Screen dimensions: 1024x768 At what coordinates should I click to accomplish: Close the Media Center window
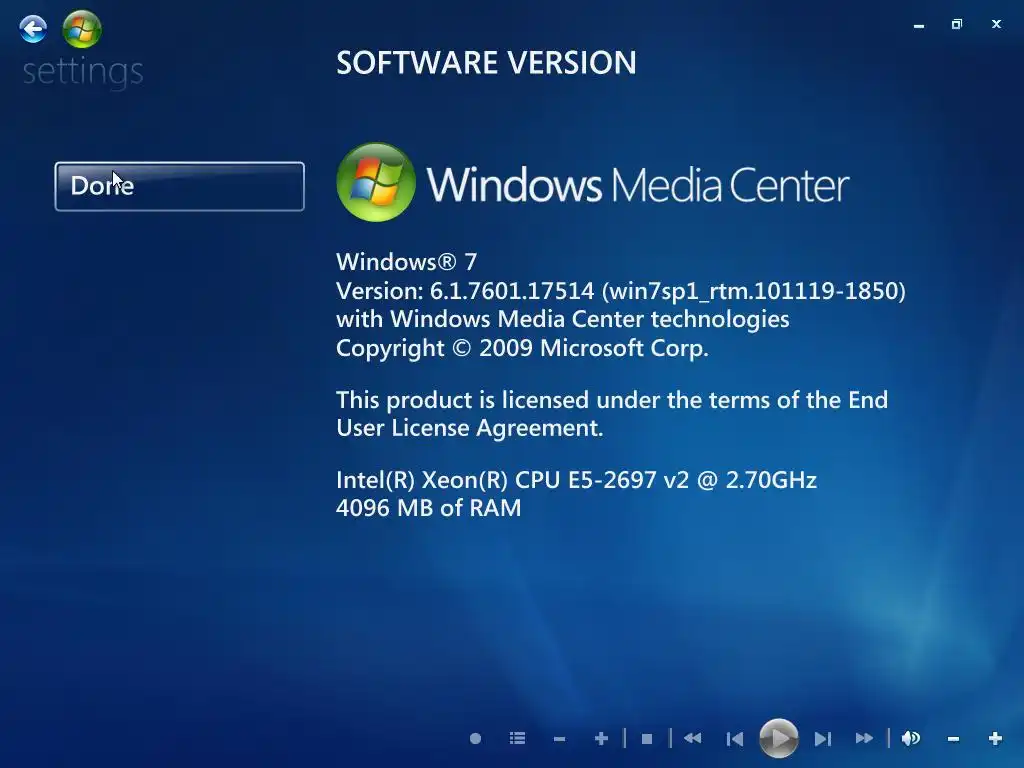click(996, 24)
